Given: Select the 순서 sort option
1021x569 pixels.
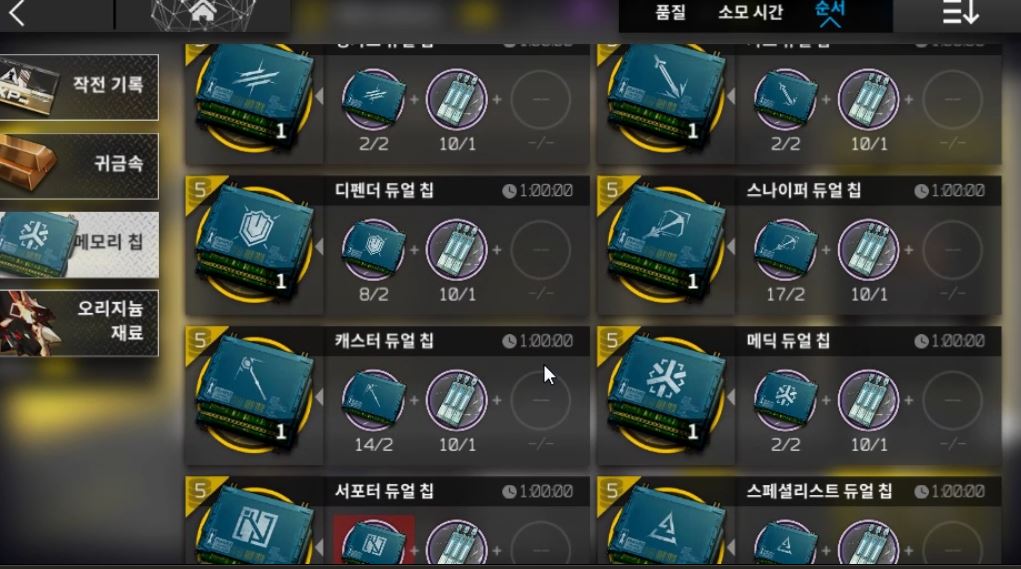Looking at the screenshot, I should [830, 12].
